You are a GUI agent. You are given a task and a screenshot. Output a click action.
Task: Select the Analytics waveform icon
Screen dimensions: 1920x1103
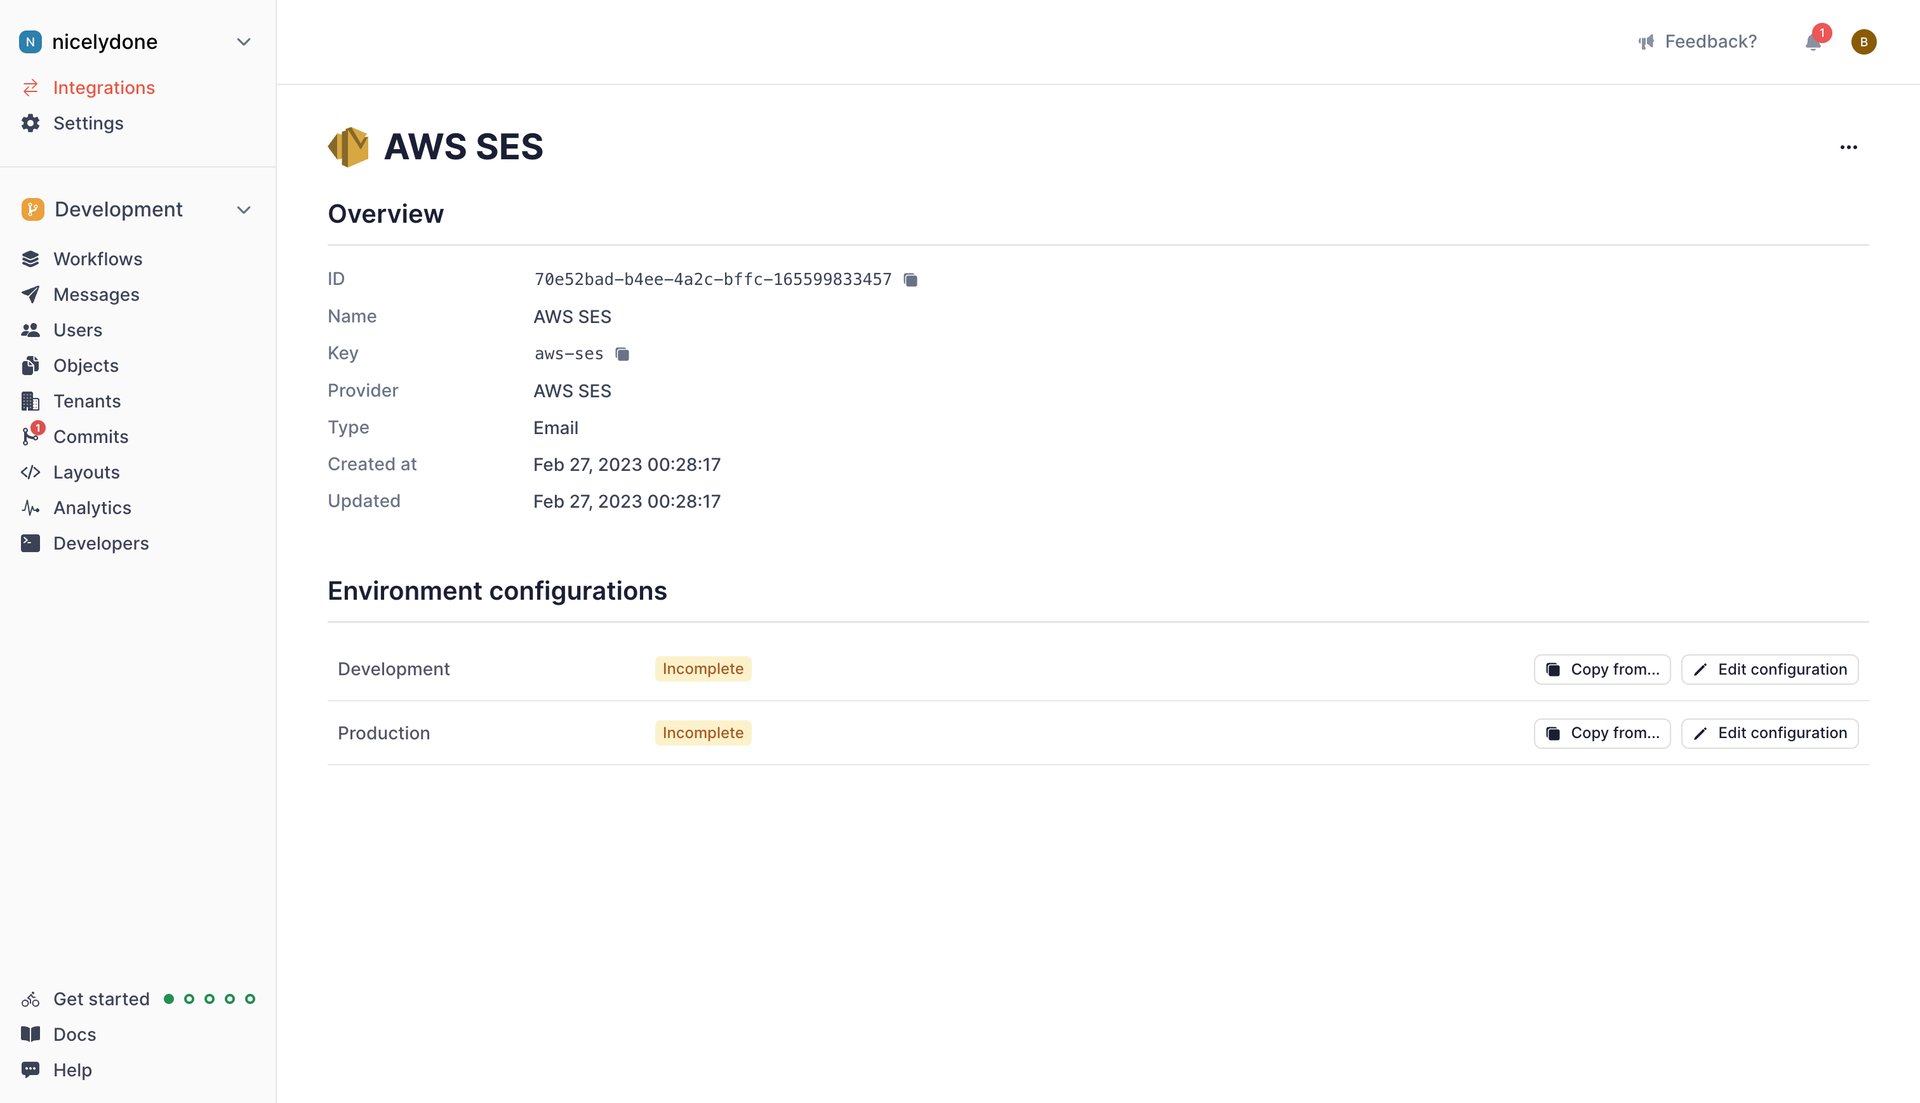(x=31, y=507)
